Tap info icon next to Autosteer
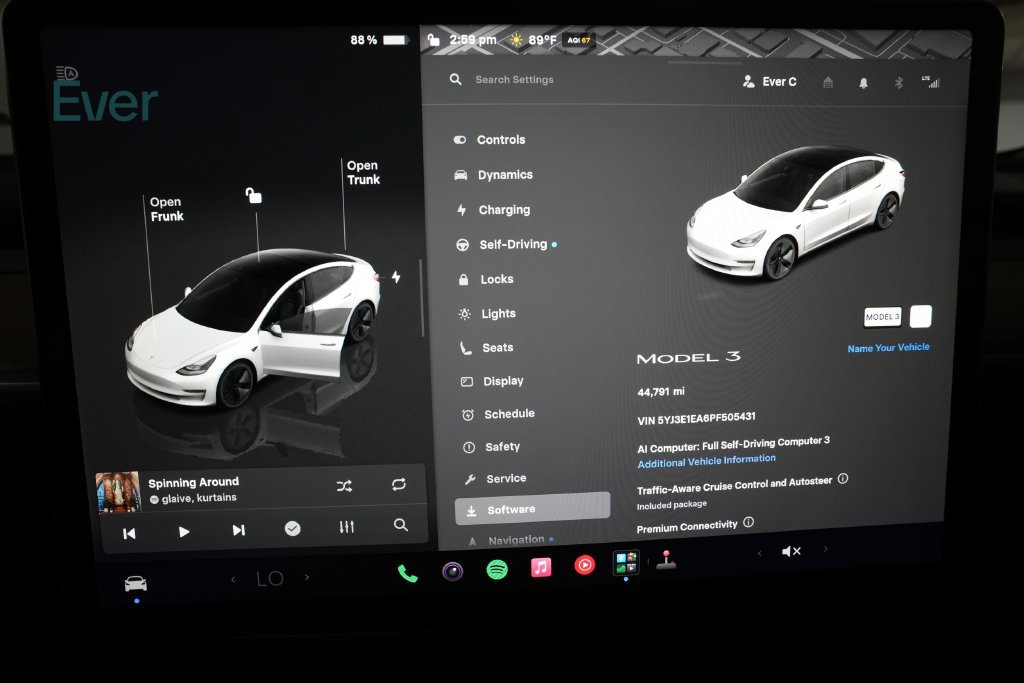The width and height of the screenshot is (1024, 683). click(843, 479)
